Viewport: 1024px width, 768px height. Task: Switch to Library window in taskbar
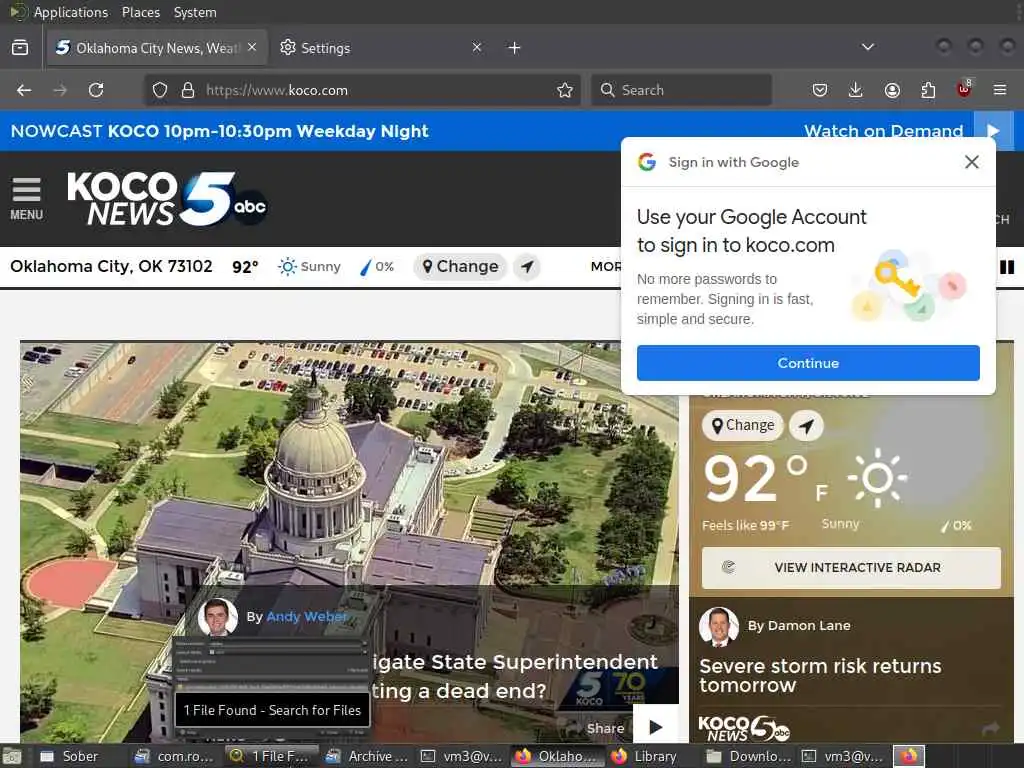click(645, 756)
